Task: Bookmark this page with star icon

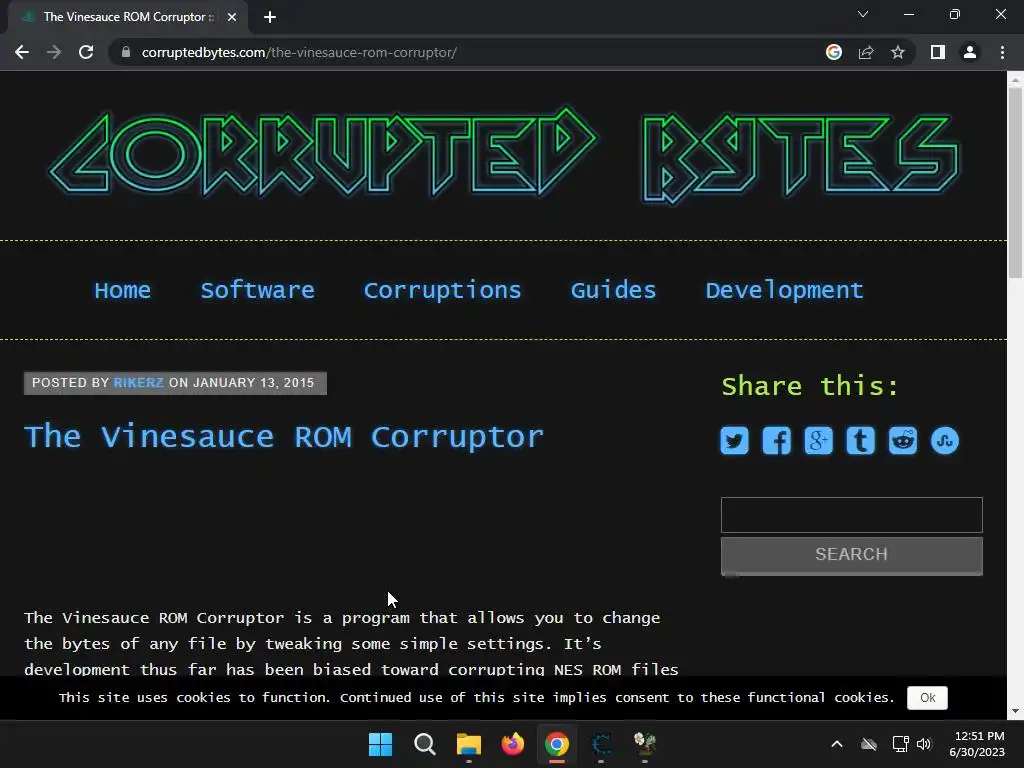Action: [x=898, y=52]
